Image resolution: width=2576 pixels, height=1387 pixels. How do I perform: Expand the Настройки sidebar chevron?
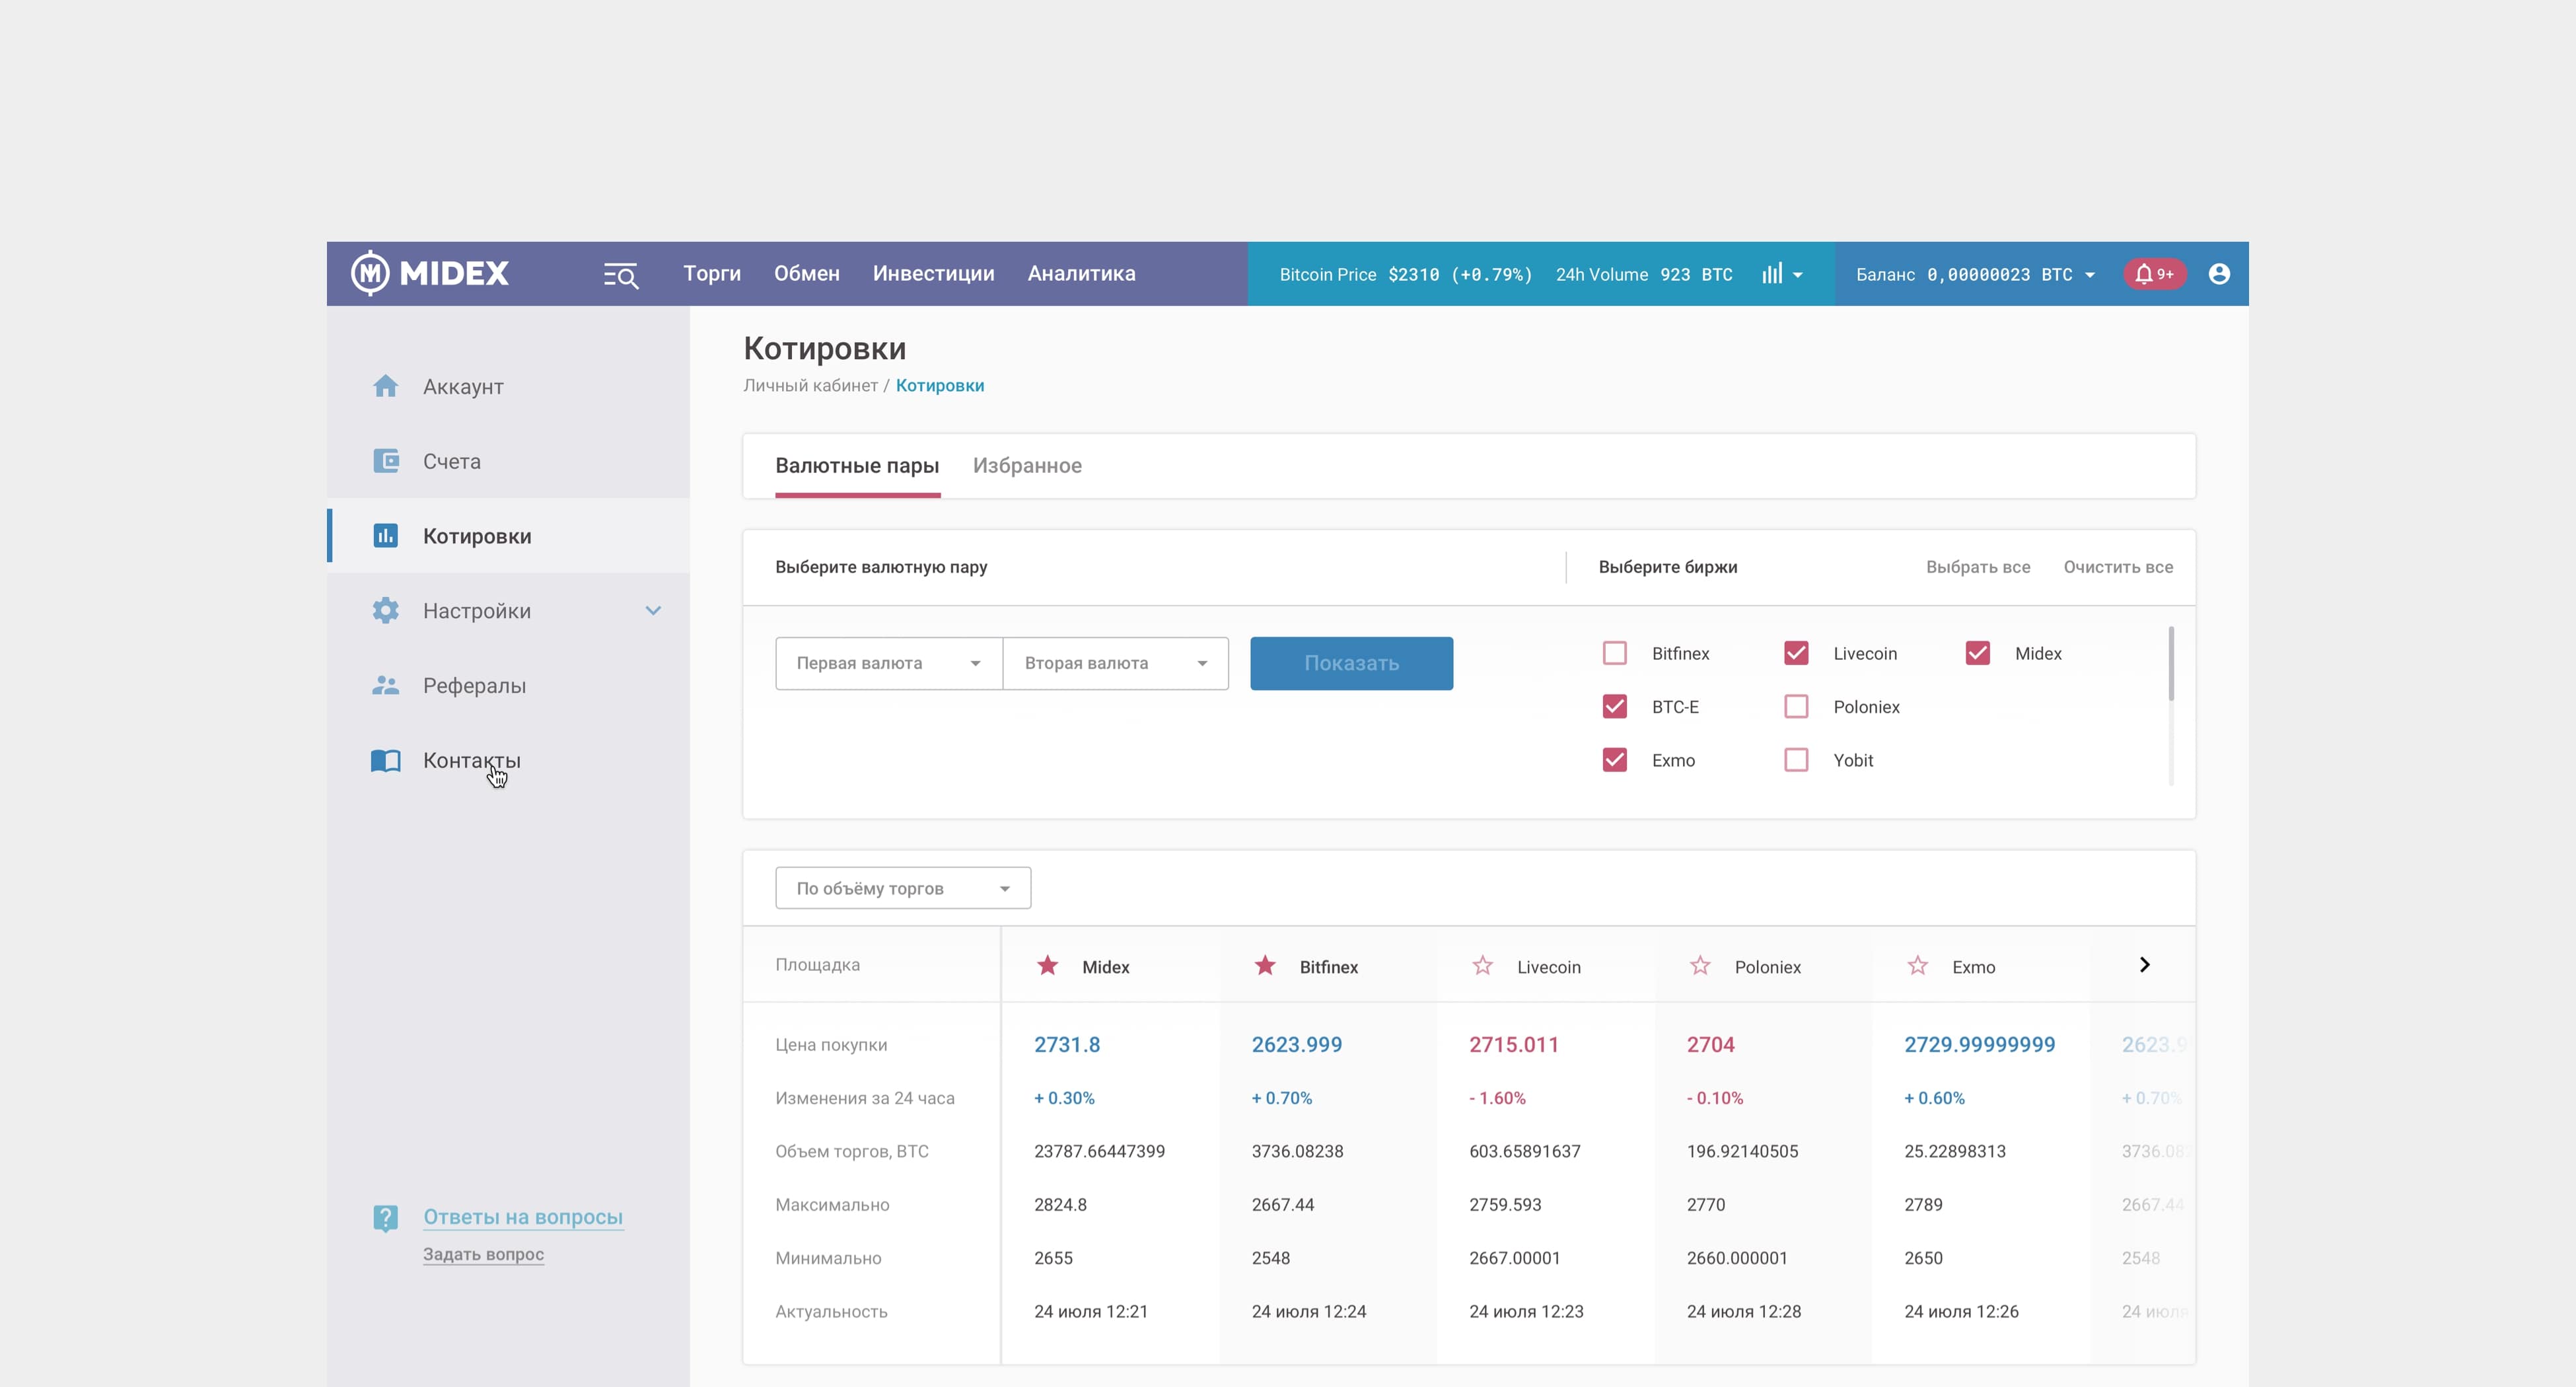653,611
